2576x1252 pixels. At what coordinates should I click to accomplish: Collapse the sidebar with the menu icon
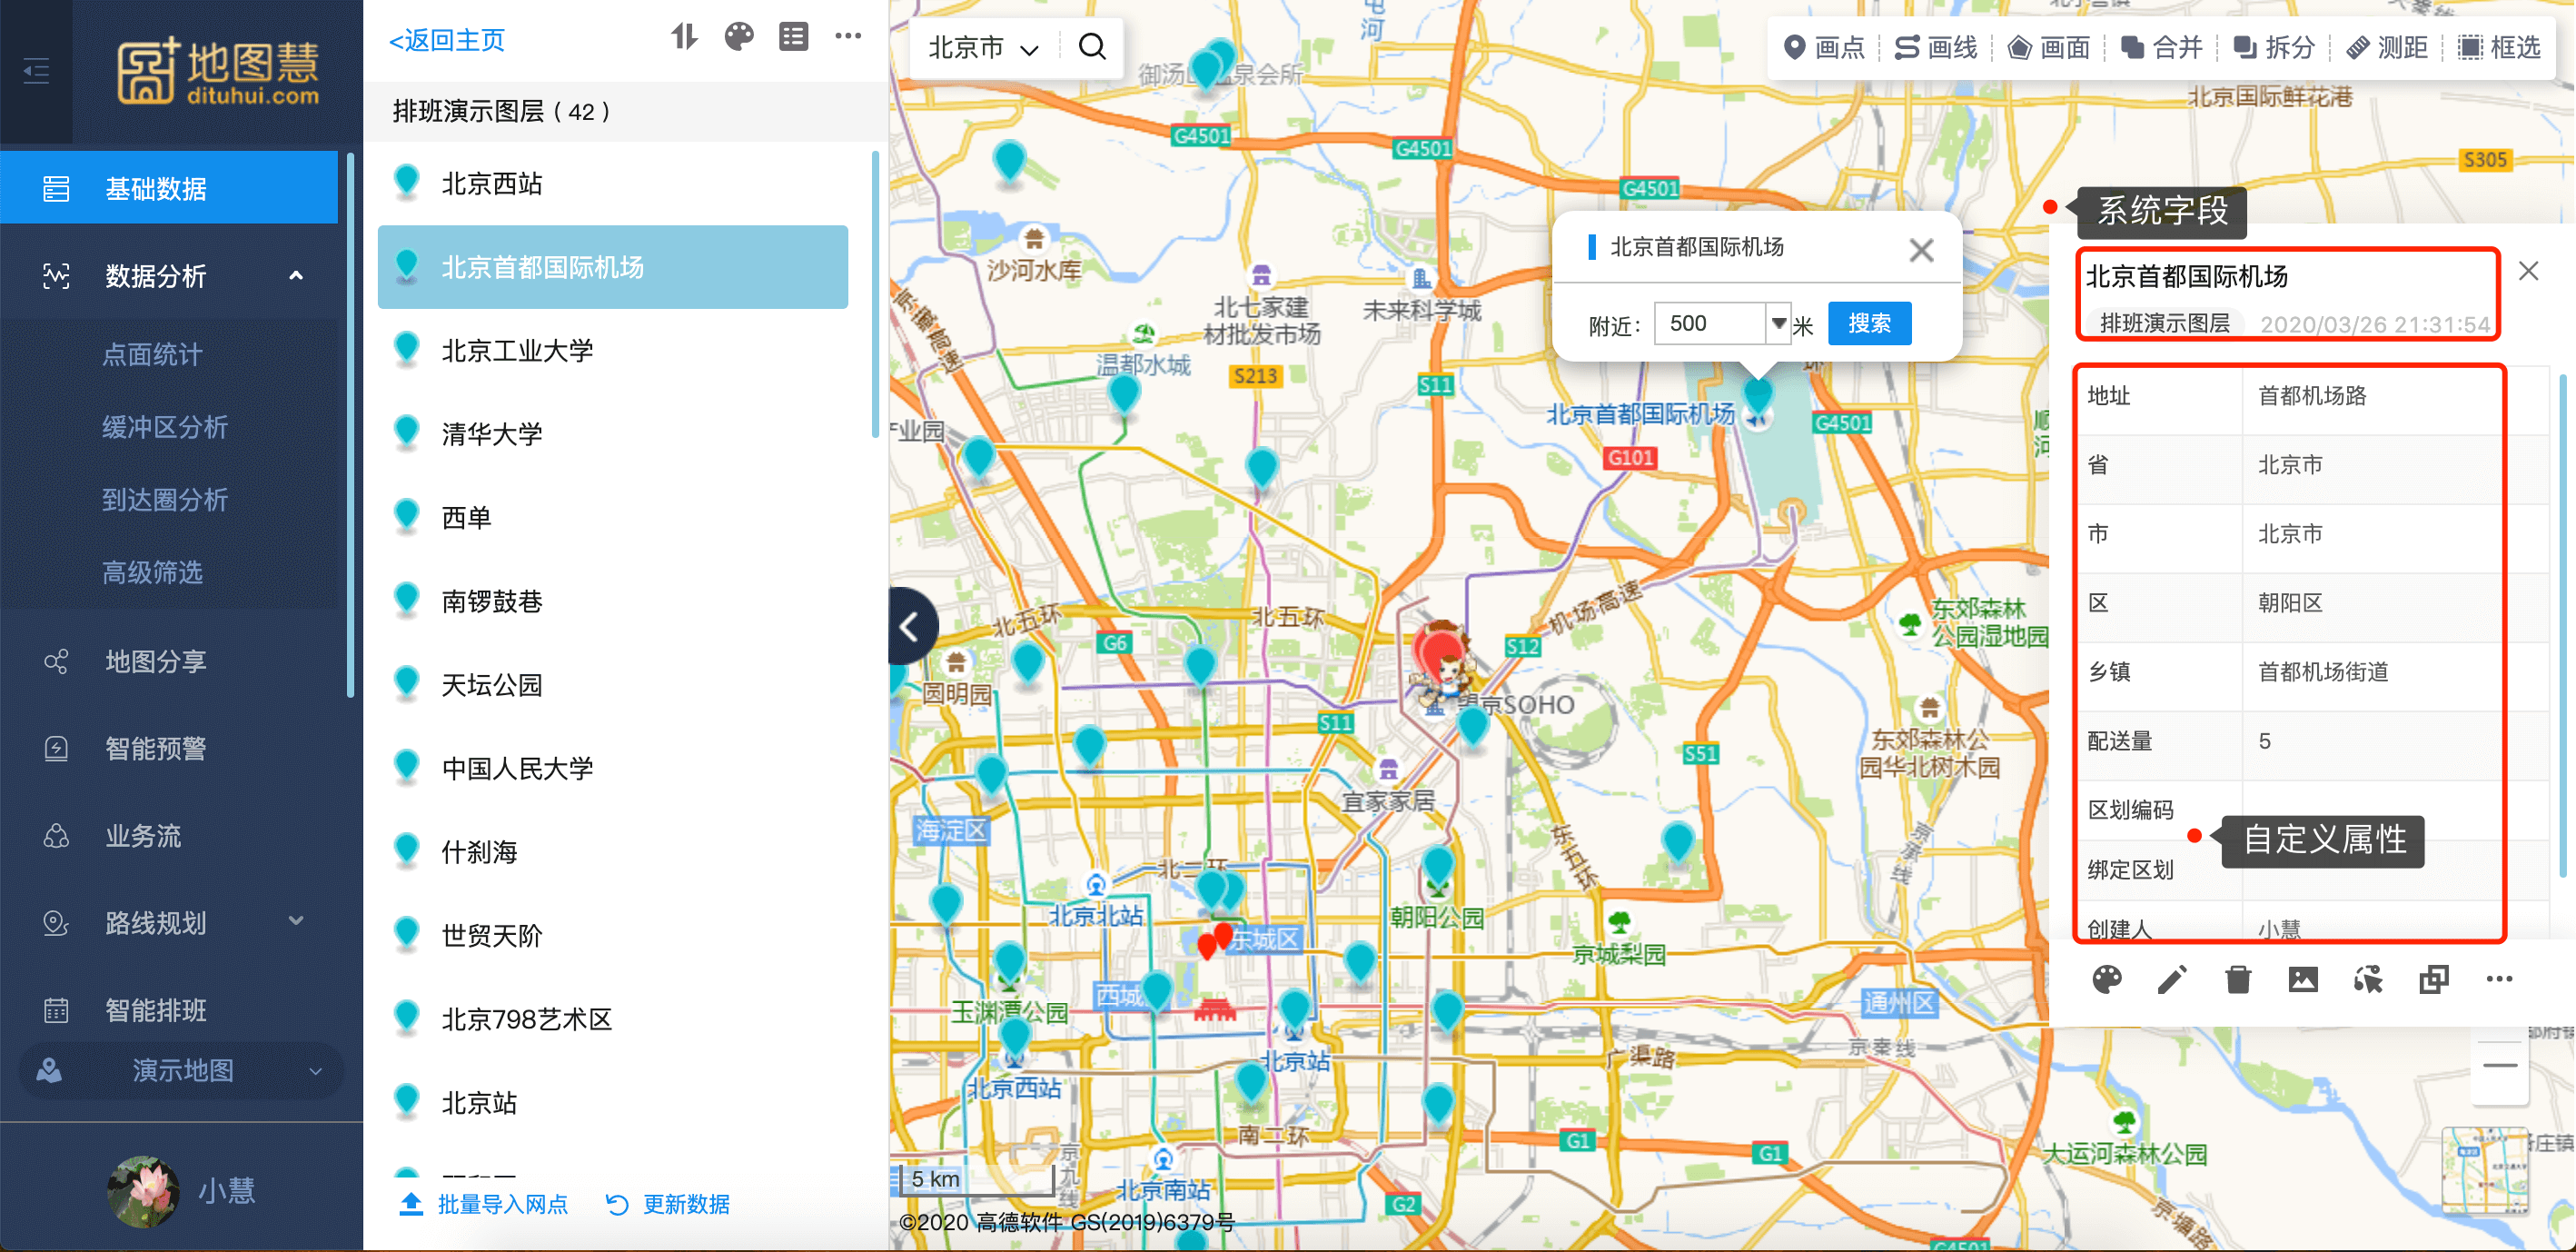[x=36, y=71]
